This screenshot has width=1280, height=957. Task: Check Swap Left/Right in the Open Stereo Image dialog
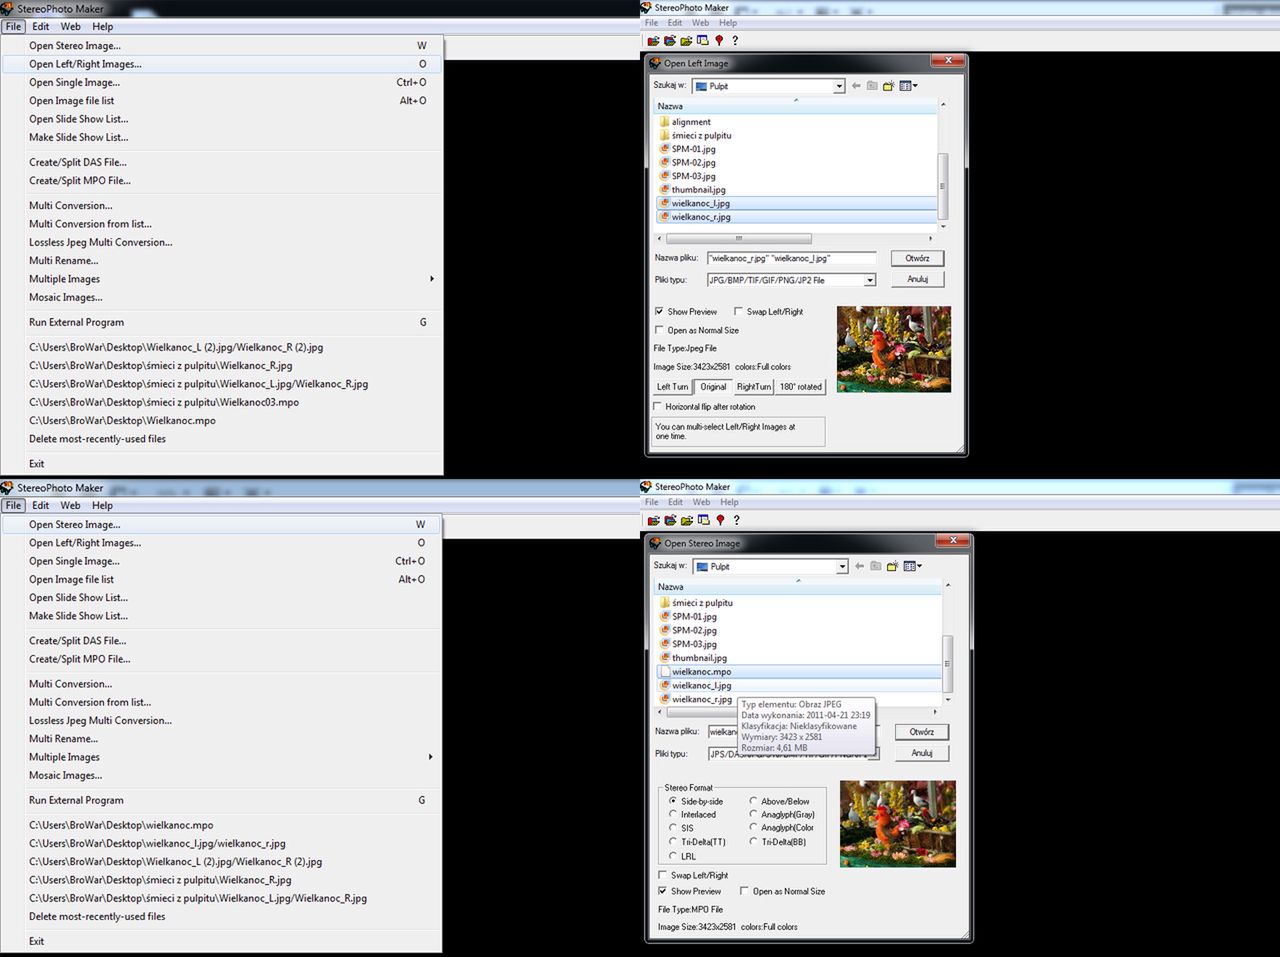tap(662, 875)
